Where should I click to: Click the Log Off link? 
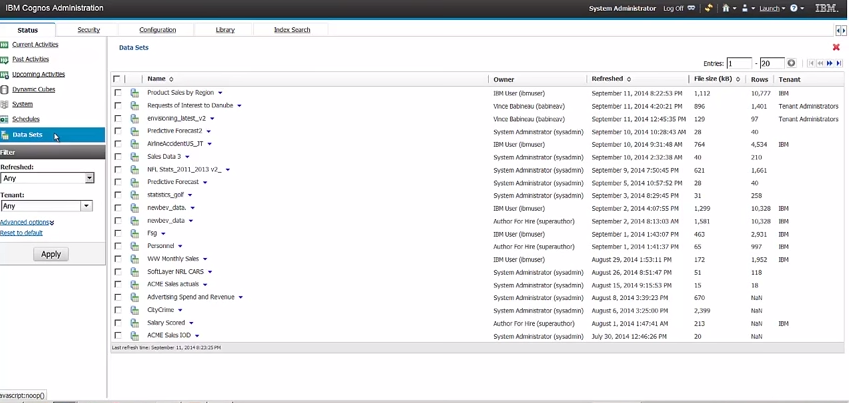click(674, 9)
